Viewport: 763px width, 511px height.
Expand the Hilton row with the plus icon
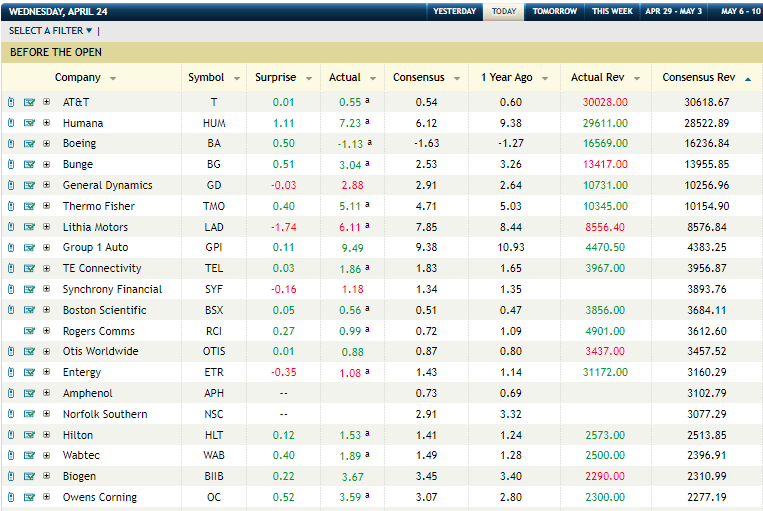coord(47,435)
